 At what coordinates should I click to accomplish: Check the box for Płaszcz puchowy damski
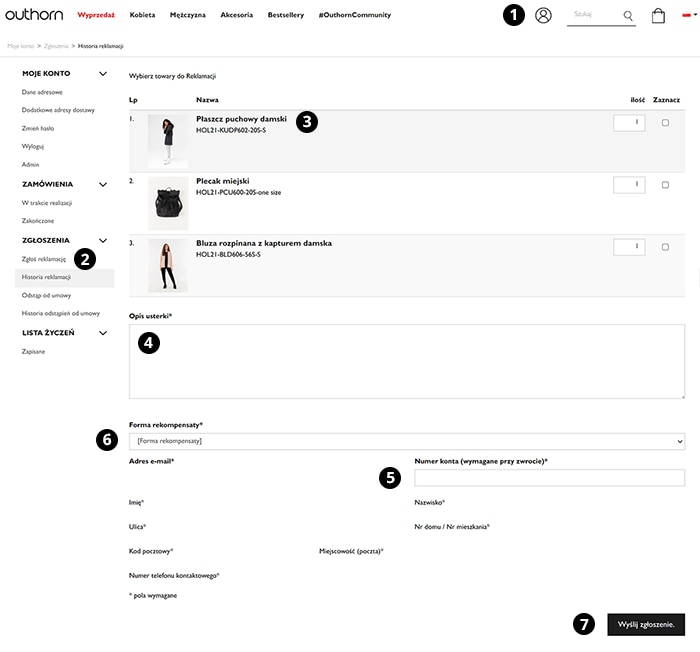665,122
